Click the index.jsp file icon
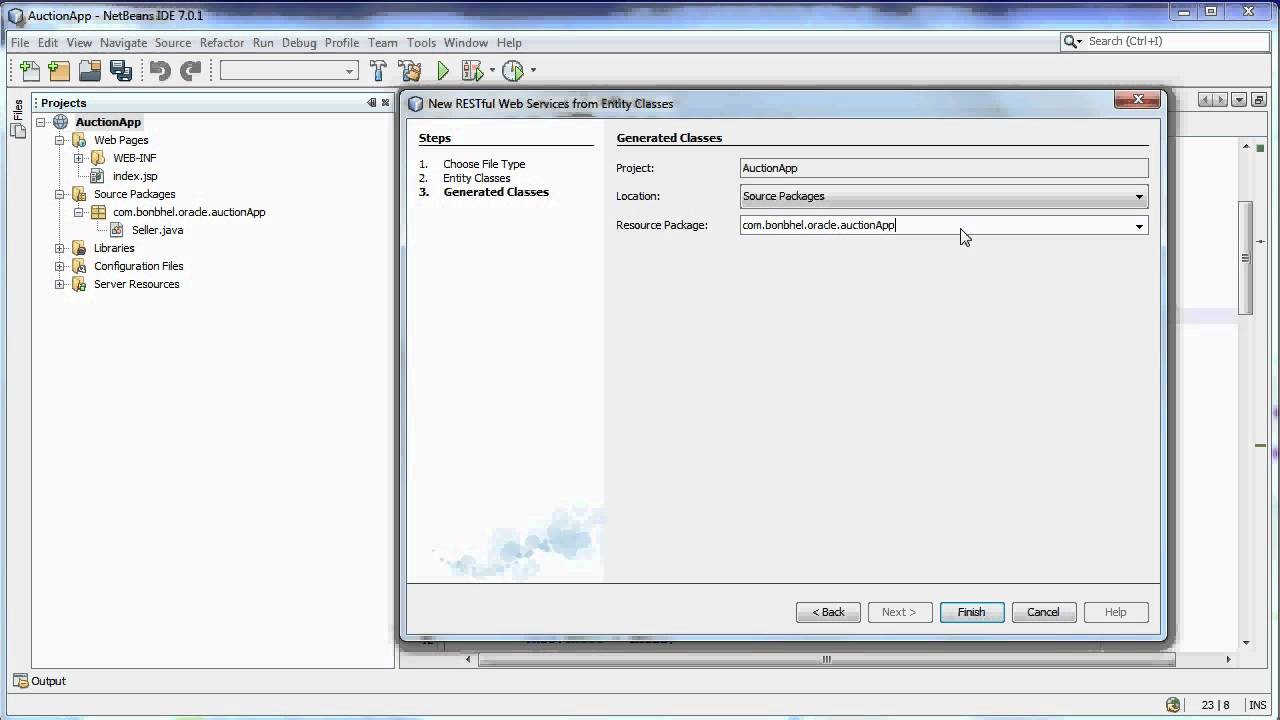The height and width of the screenshot is (720, 1280). 97,176
